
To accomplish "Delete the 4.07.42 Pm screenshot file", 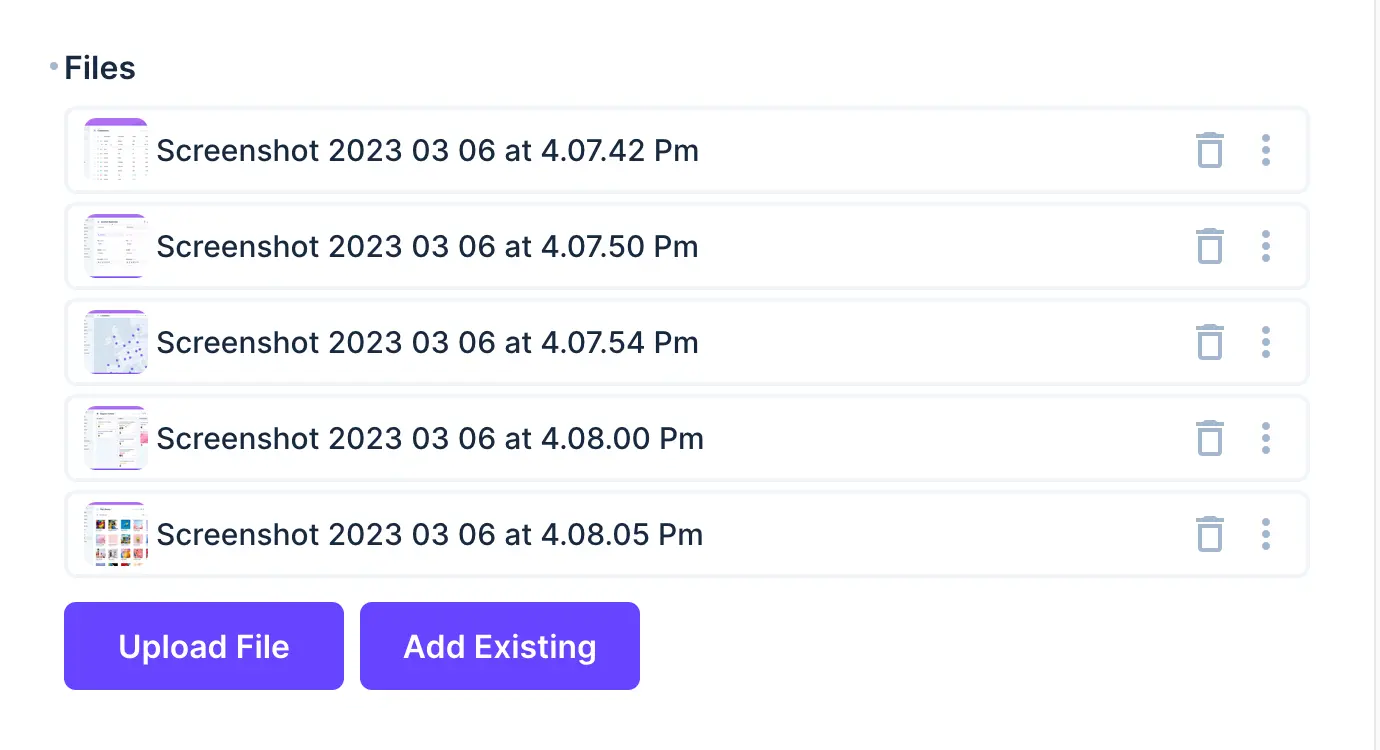I will (x=1209, y=150).
